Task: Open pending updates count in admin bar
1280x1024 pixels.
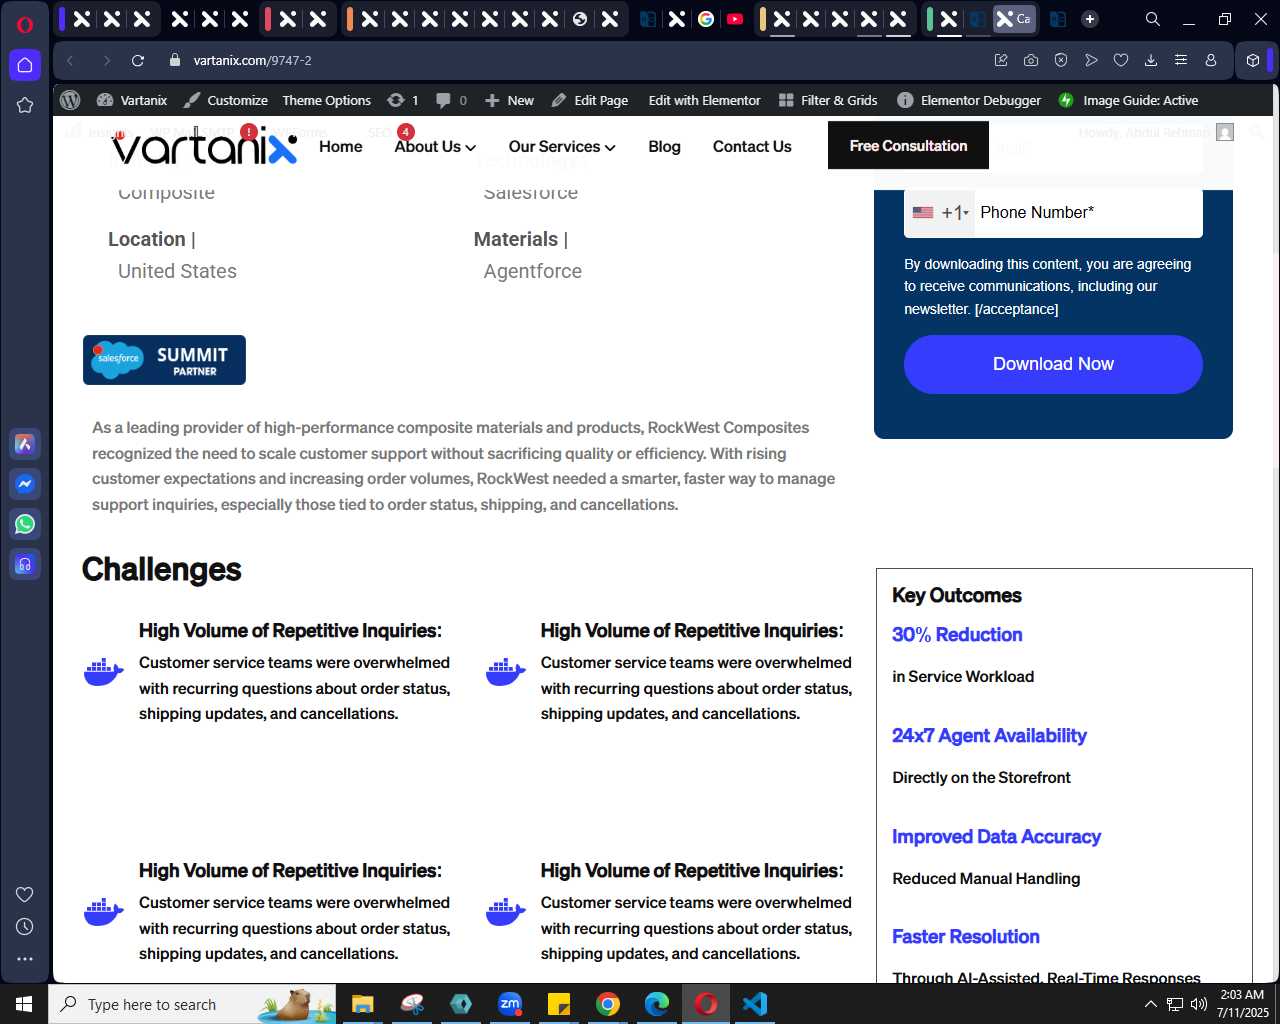Action: pos(403,100)
